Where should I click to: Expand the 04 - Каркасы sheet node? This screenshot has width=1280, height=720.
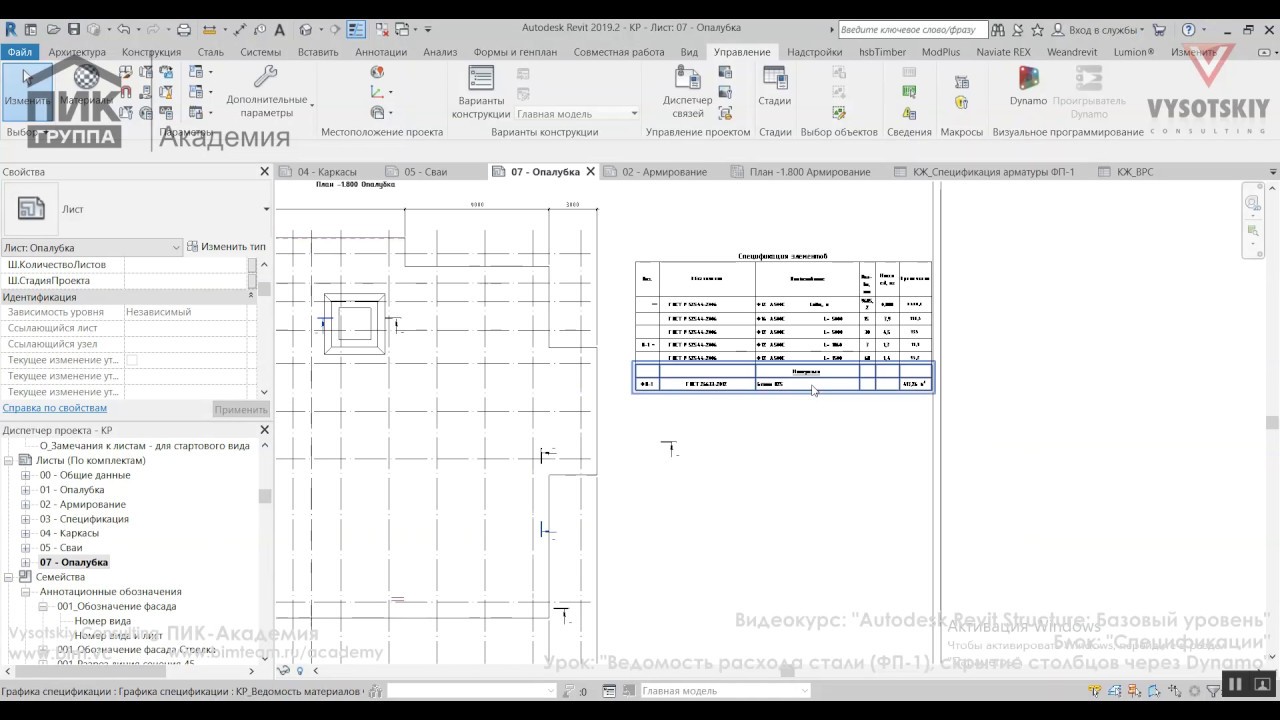click(x=26, y=533)
